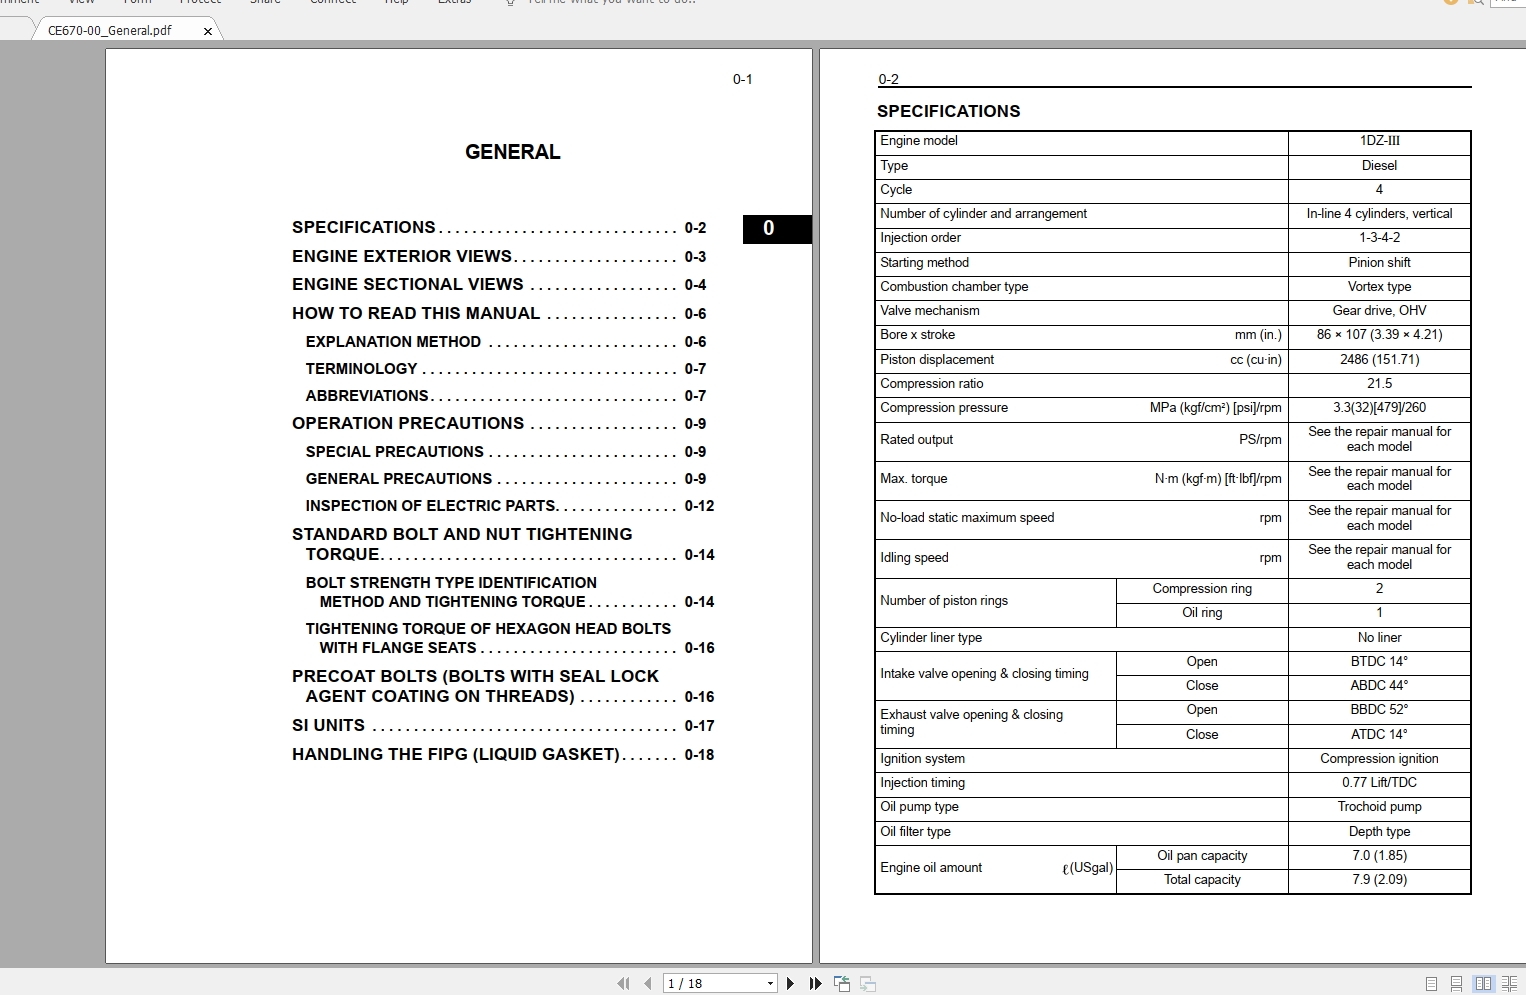Expand the Share menu options
The image size is (1526, 995).
(264, 3)
